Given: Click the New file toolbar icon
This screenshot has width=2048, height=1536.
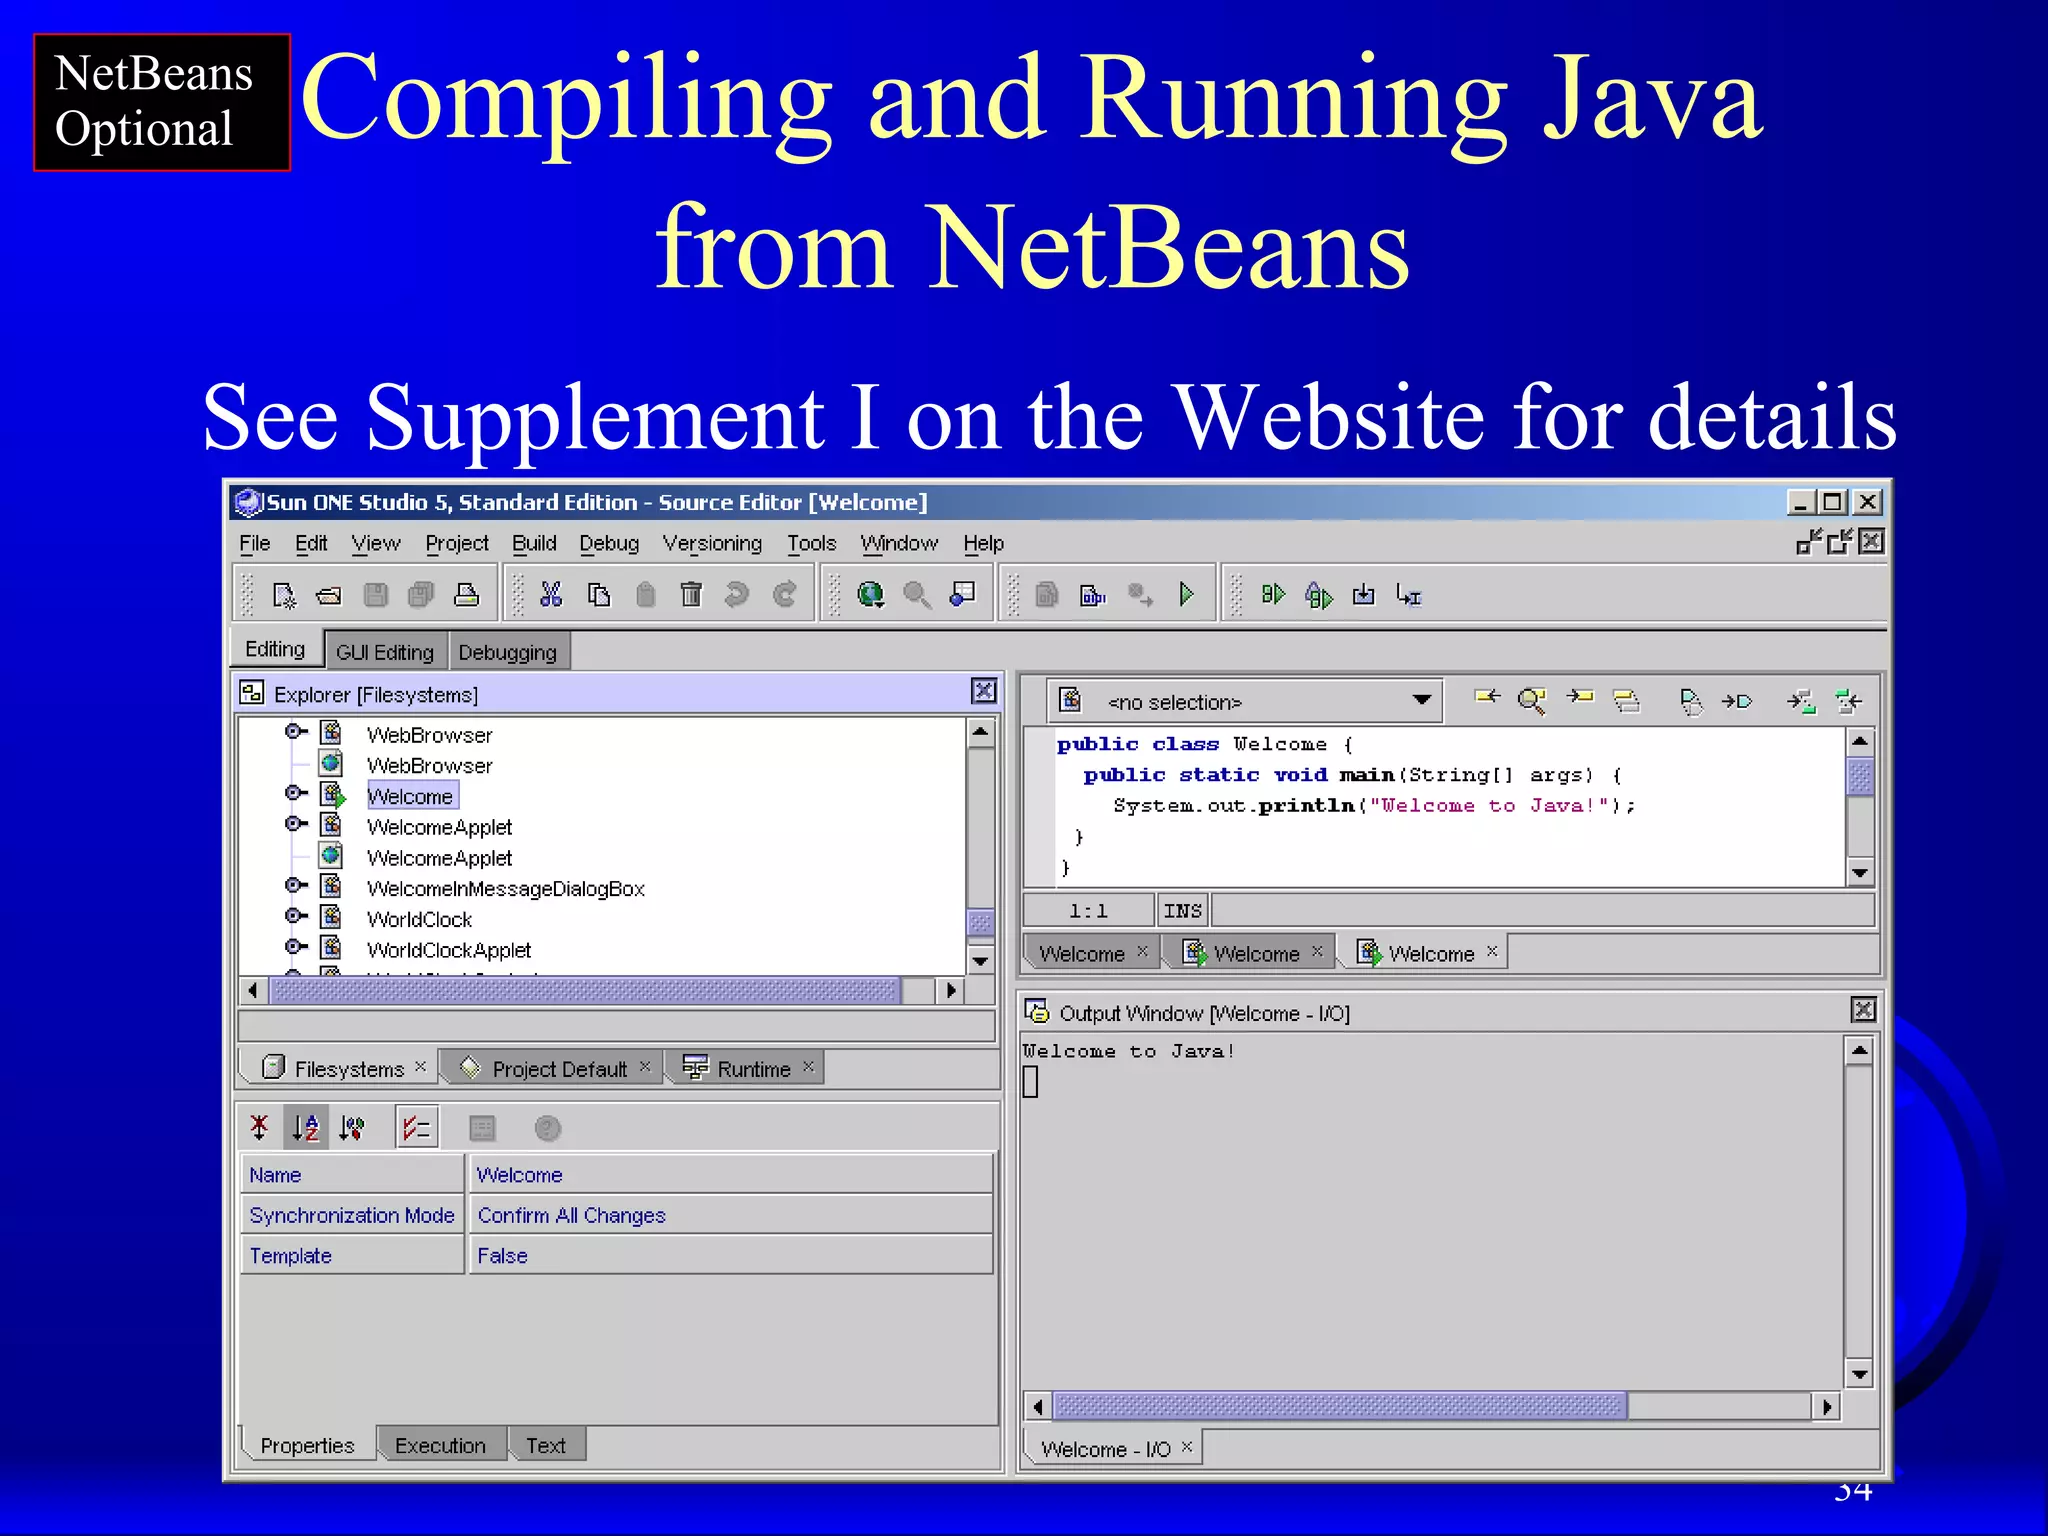Looking at the screenshot, I should click(x=284, y=595).
